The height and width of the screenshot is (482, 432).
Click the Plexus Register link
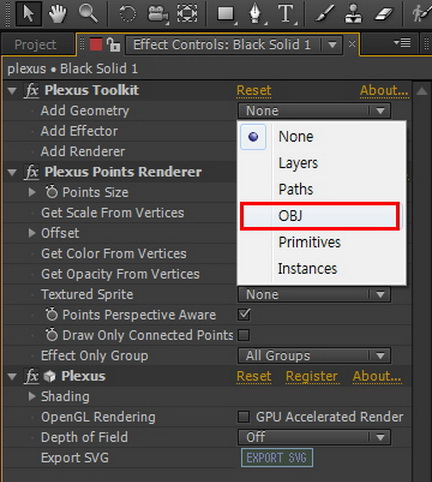312,376
